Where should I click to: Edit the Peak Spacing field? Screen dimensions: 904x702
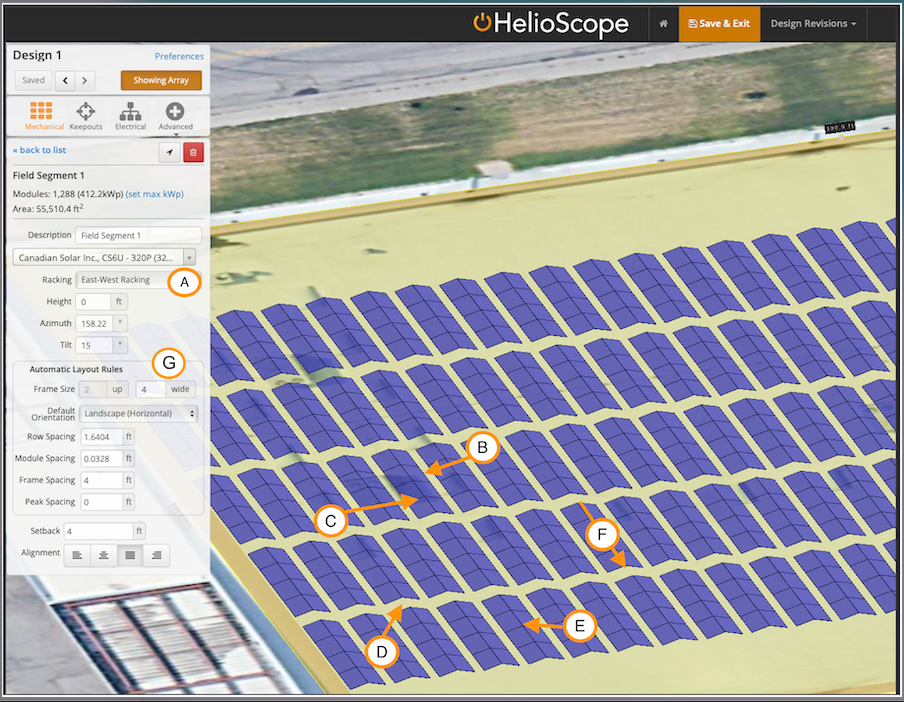(101, 502)
